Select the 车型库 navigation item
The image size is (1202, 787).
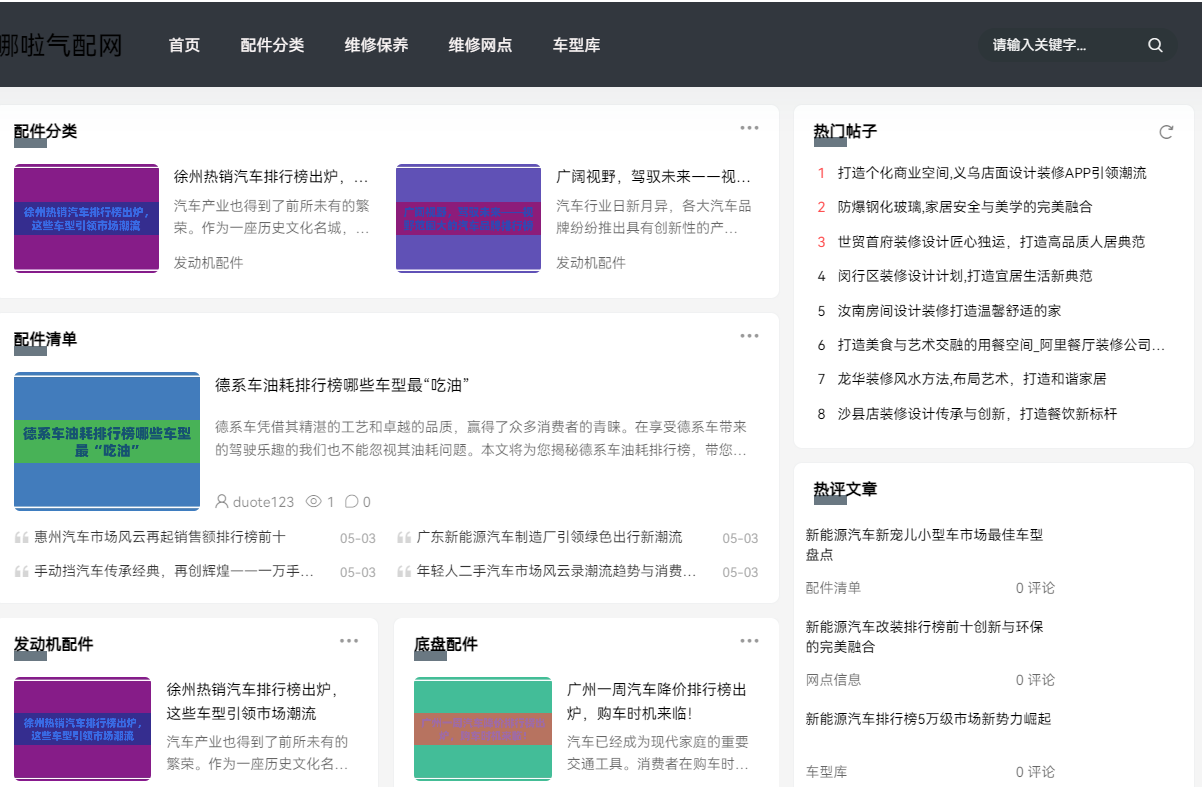click(576, 45)
